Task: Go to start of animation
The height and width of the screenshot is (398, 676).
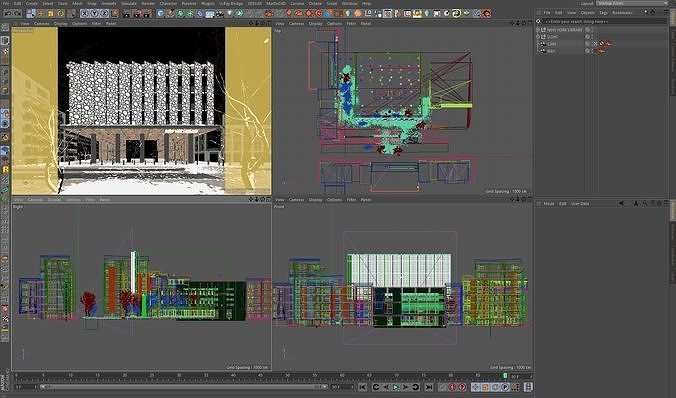Action: [x=363, y=387]
